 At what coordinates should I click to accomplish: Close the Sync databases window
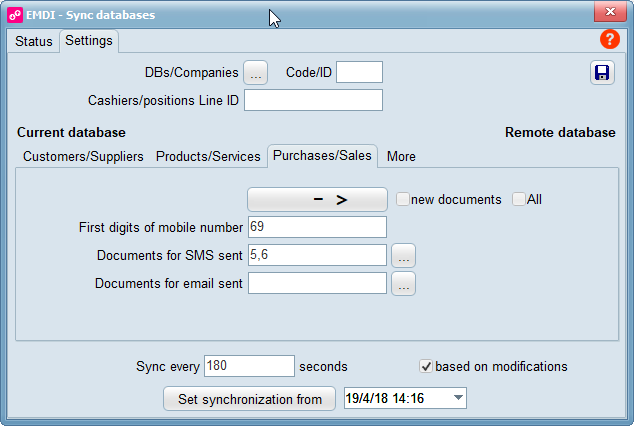604,13
